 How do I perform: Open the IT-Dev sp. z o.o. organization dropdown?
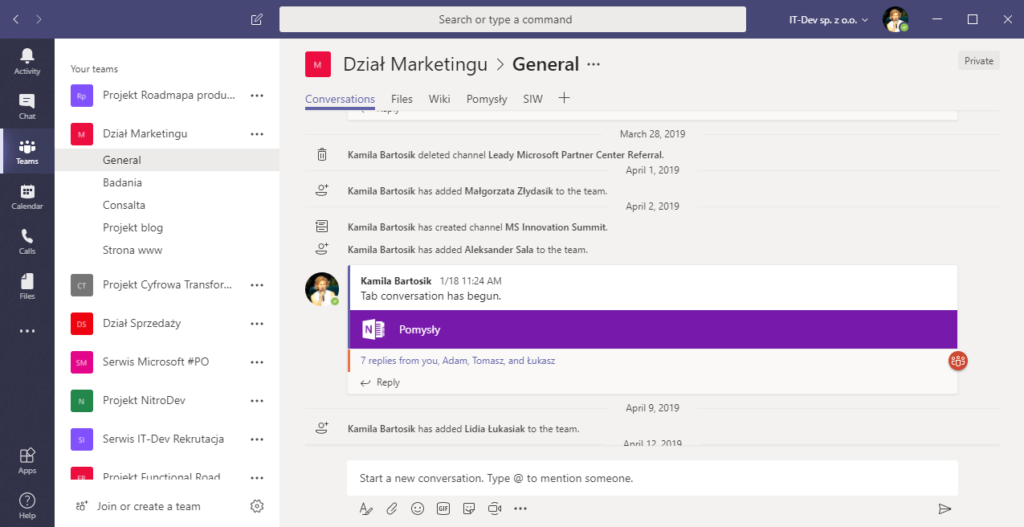tap(829, 20)
